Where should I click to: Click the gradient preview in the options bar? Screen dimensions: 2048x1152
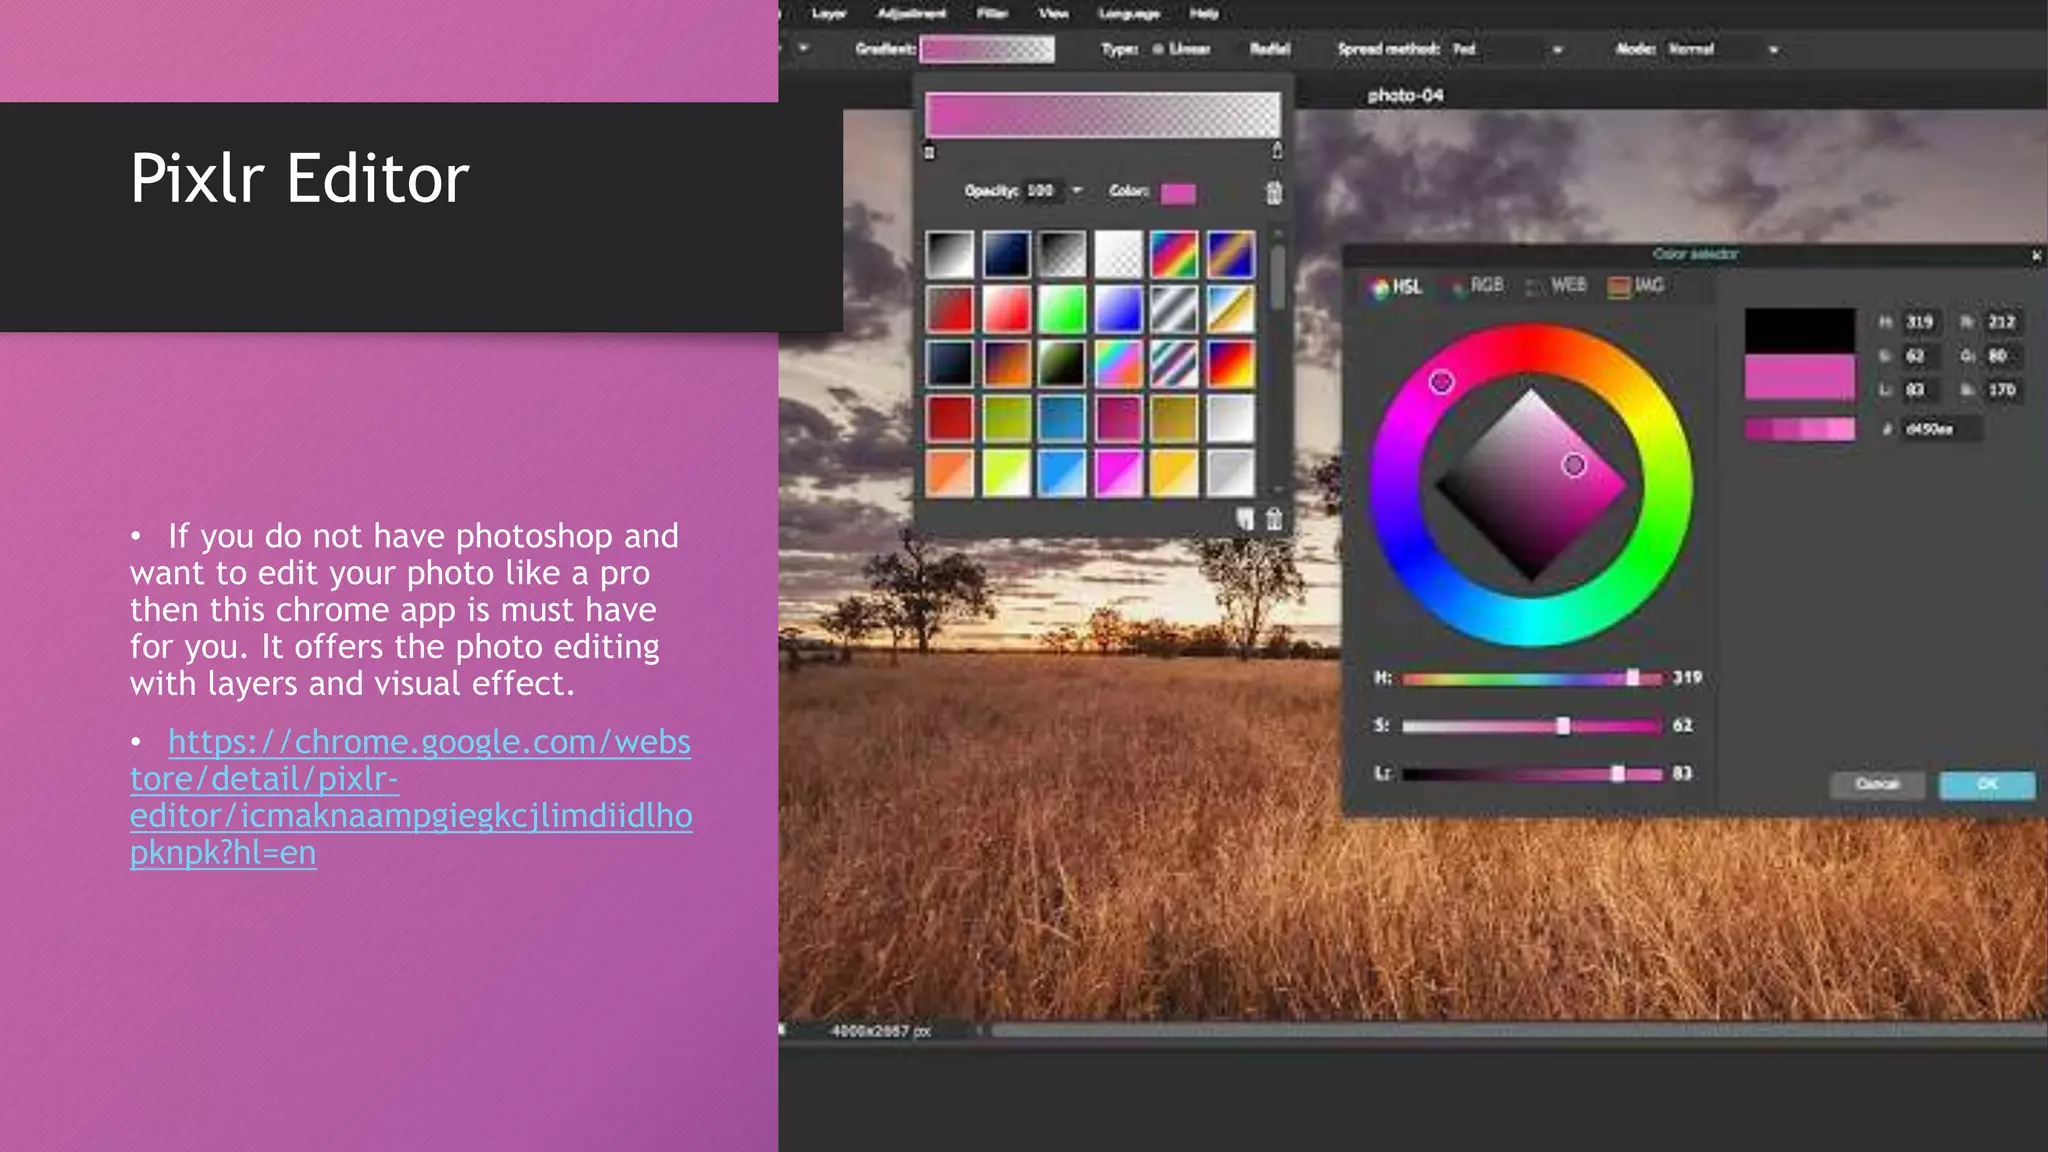click(987, 49)
